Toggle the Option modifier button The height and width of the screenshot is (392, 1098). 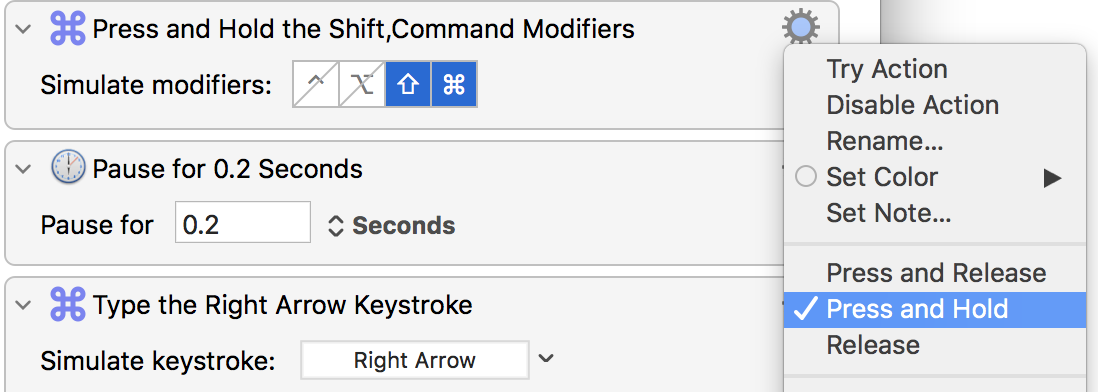click(362, 85)
